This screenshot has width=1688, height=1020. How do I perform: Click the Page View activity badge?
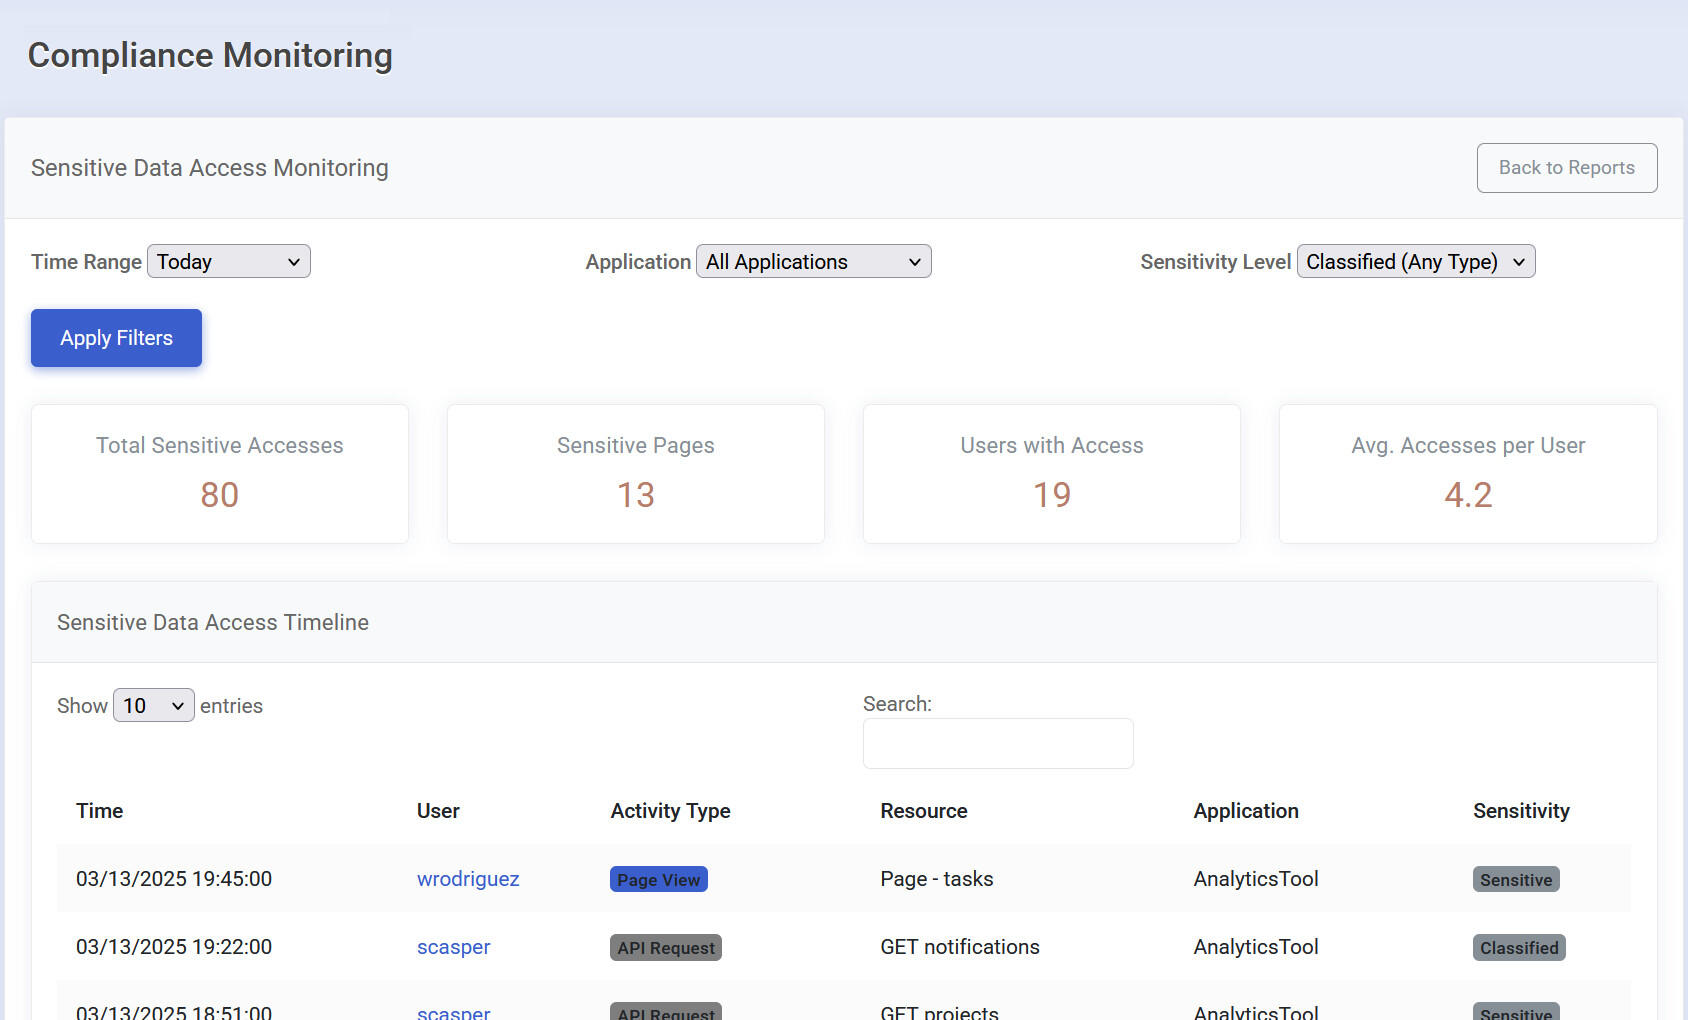[658, 880]
